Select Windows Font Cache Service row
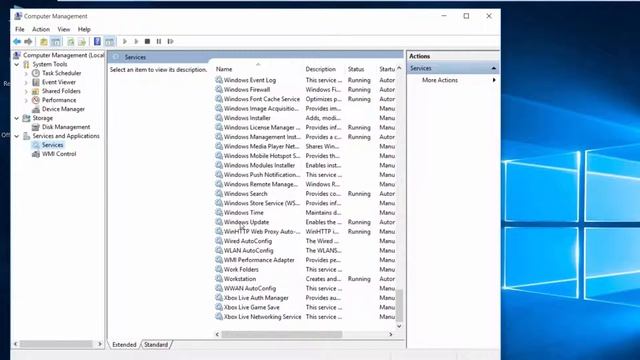 tap(262, 99)
